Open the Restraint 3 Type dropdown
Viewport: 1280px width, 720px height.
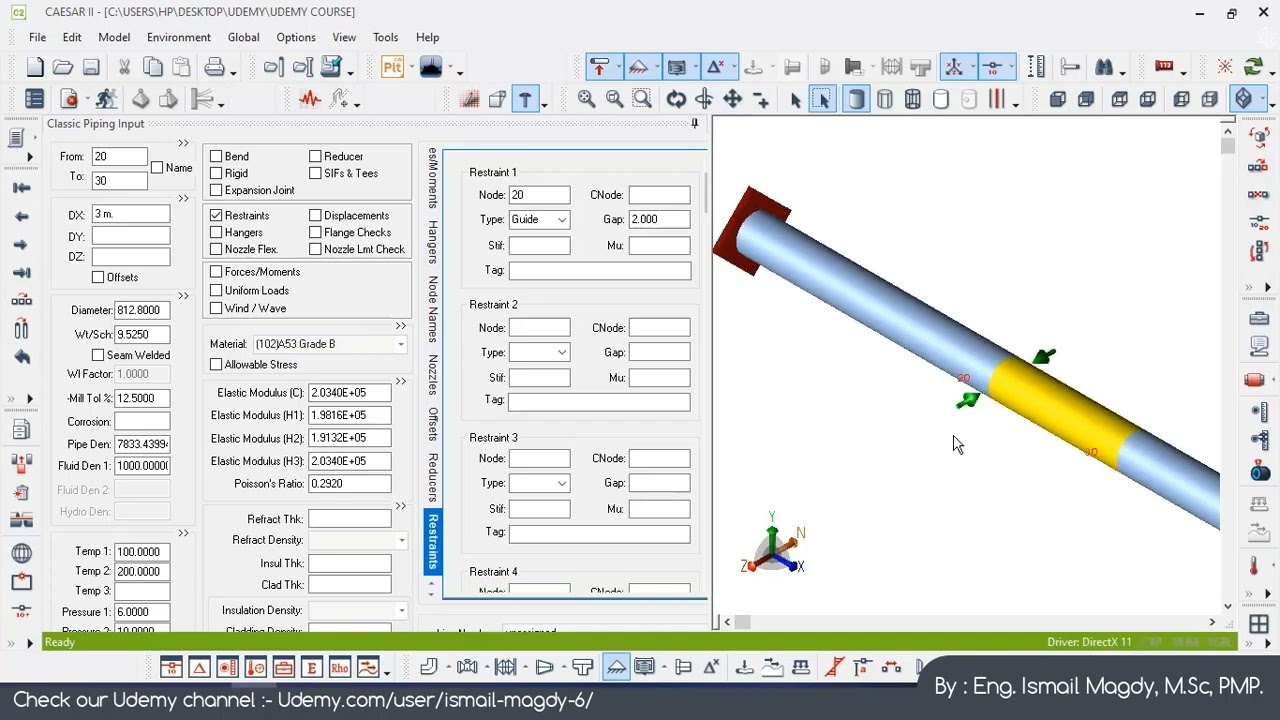[562, 483]
